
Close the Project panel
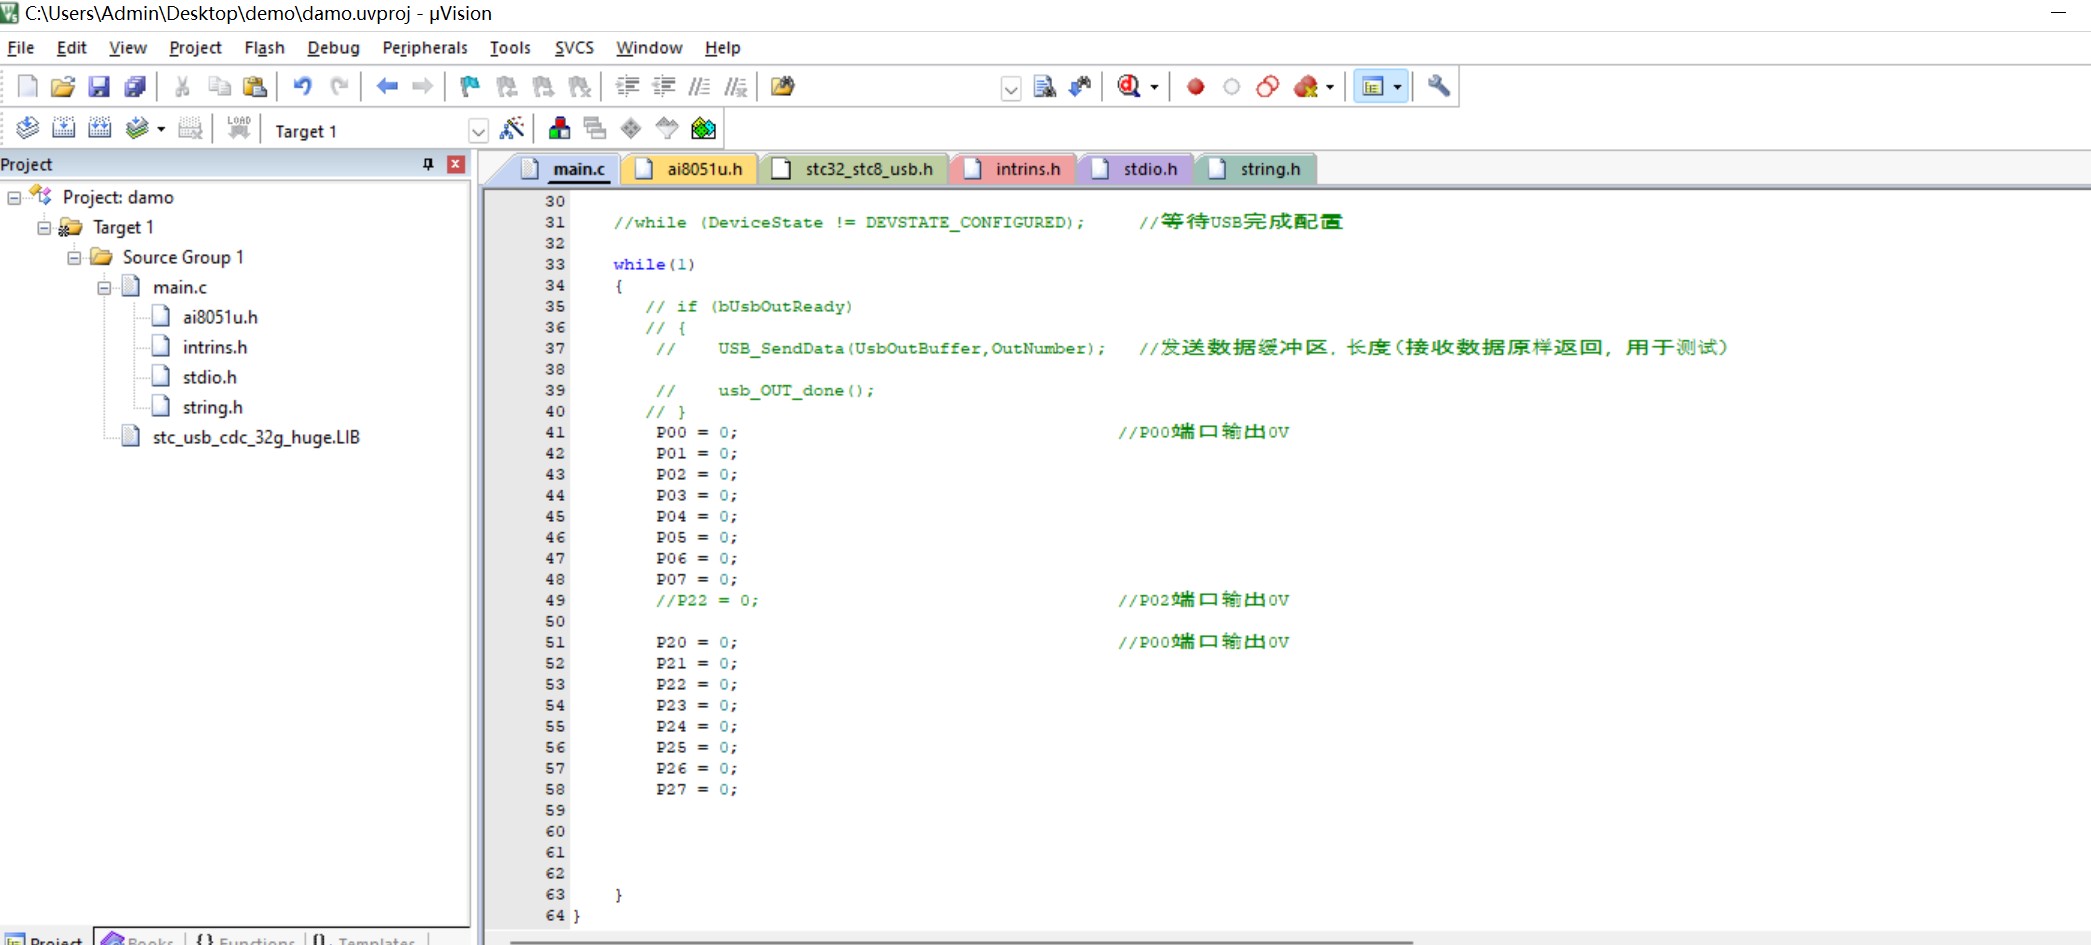pyautogui.click(x=456, y=164)
